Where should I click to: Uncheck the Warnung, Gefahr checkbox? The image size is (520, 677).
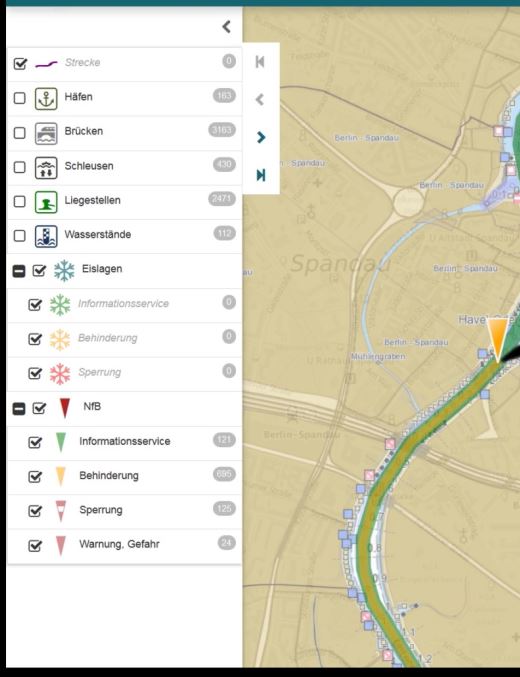point(35,546)
